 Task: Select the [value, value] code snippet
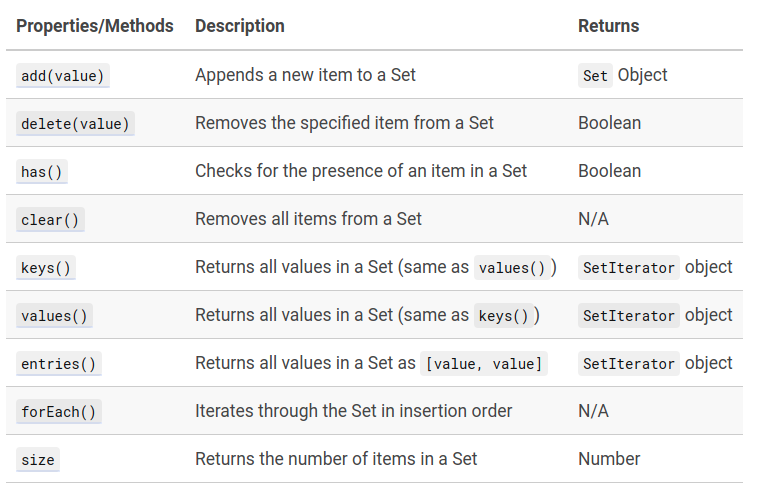click(x=485, y=364)
